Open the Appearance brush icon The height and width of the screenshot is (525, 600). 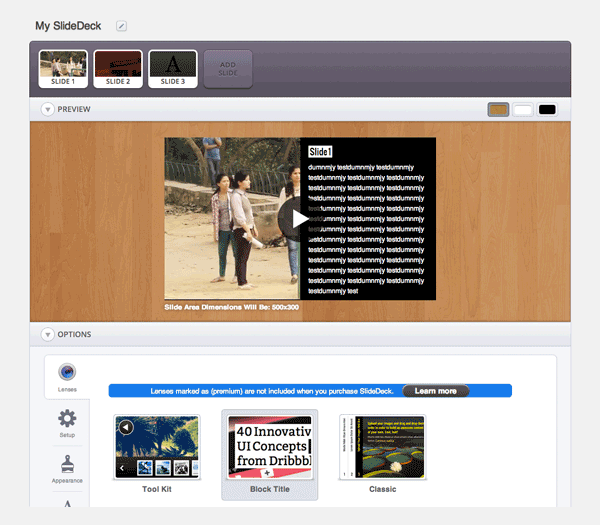(x=67, y=464)
